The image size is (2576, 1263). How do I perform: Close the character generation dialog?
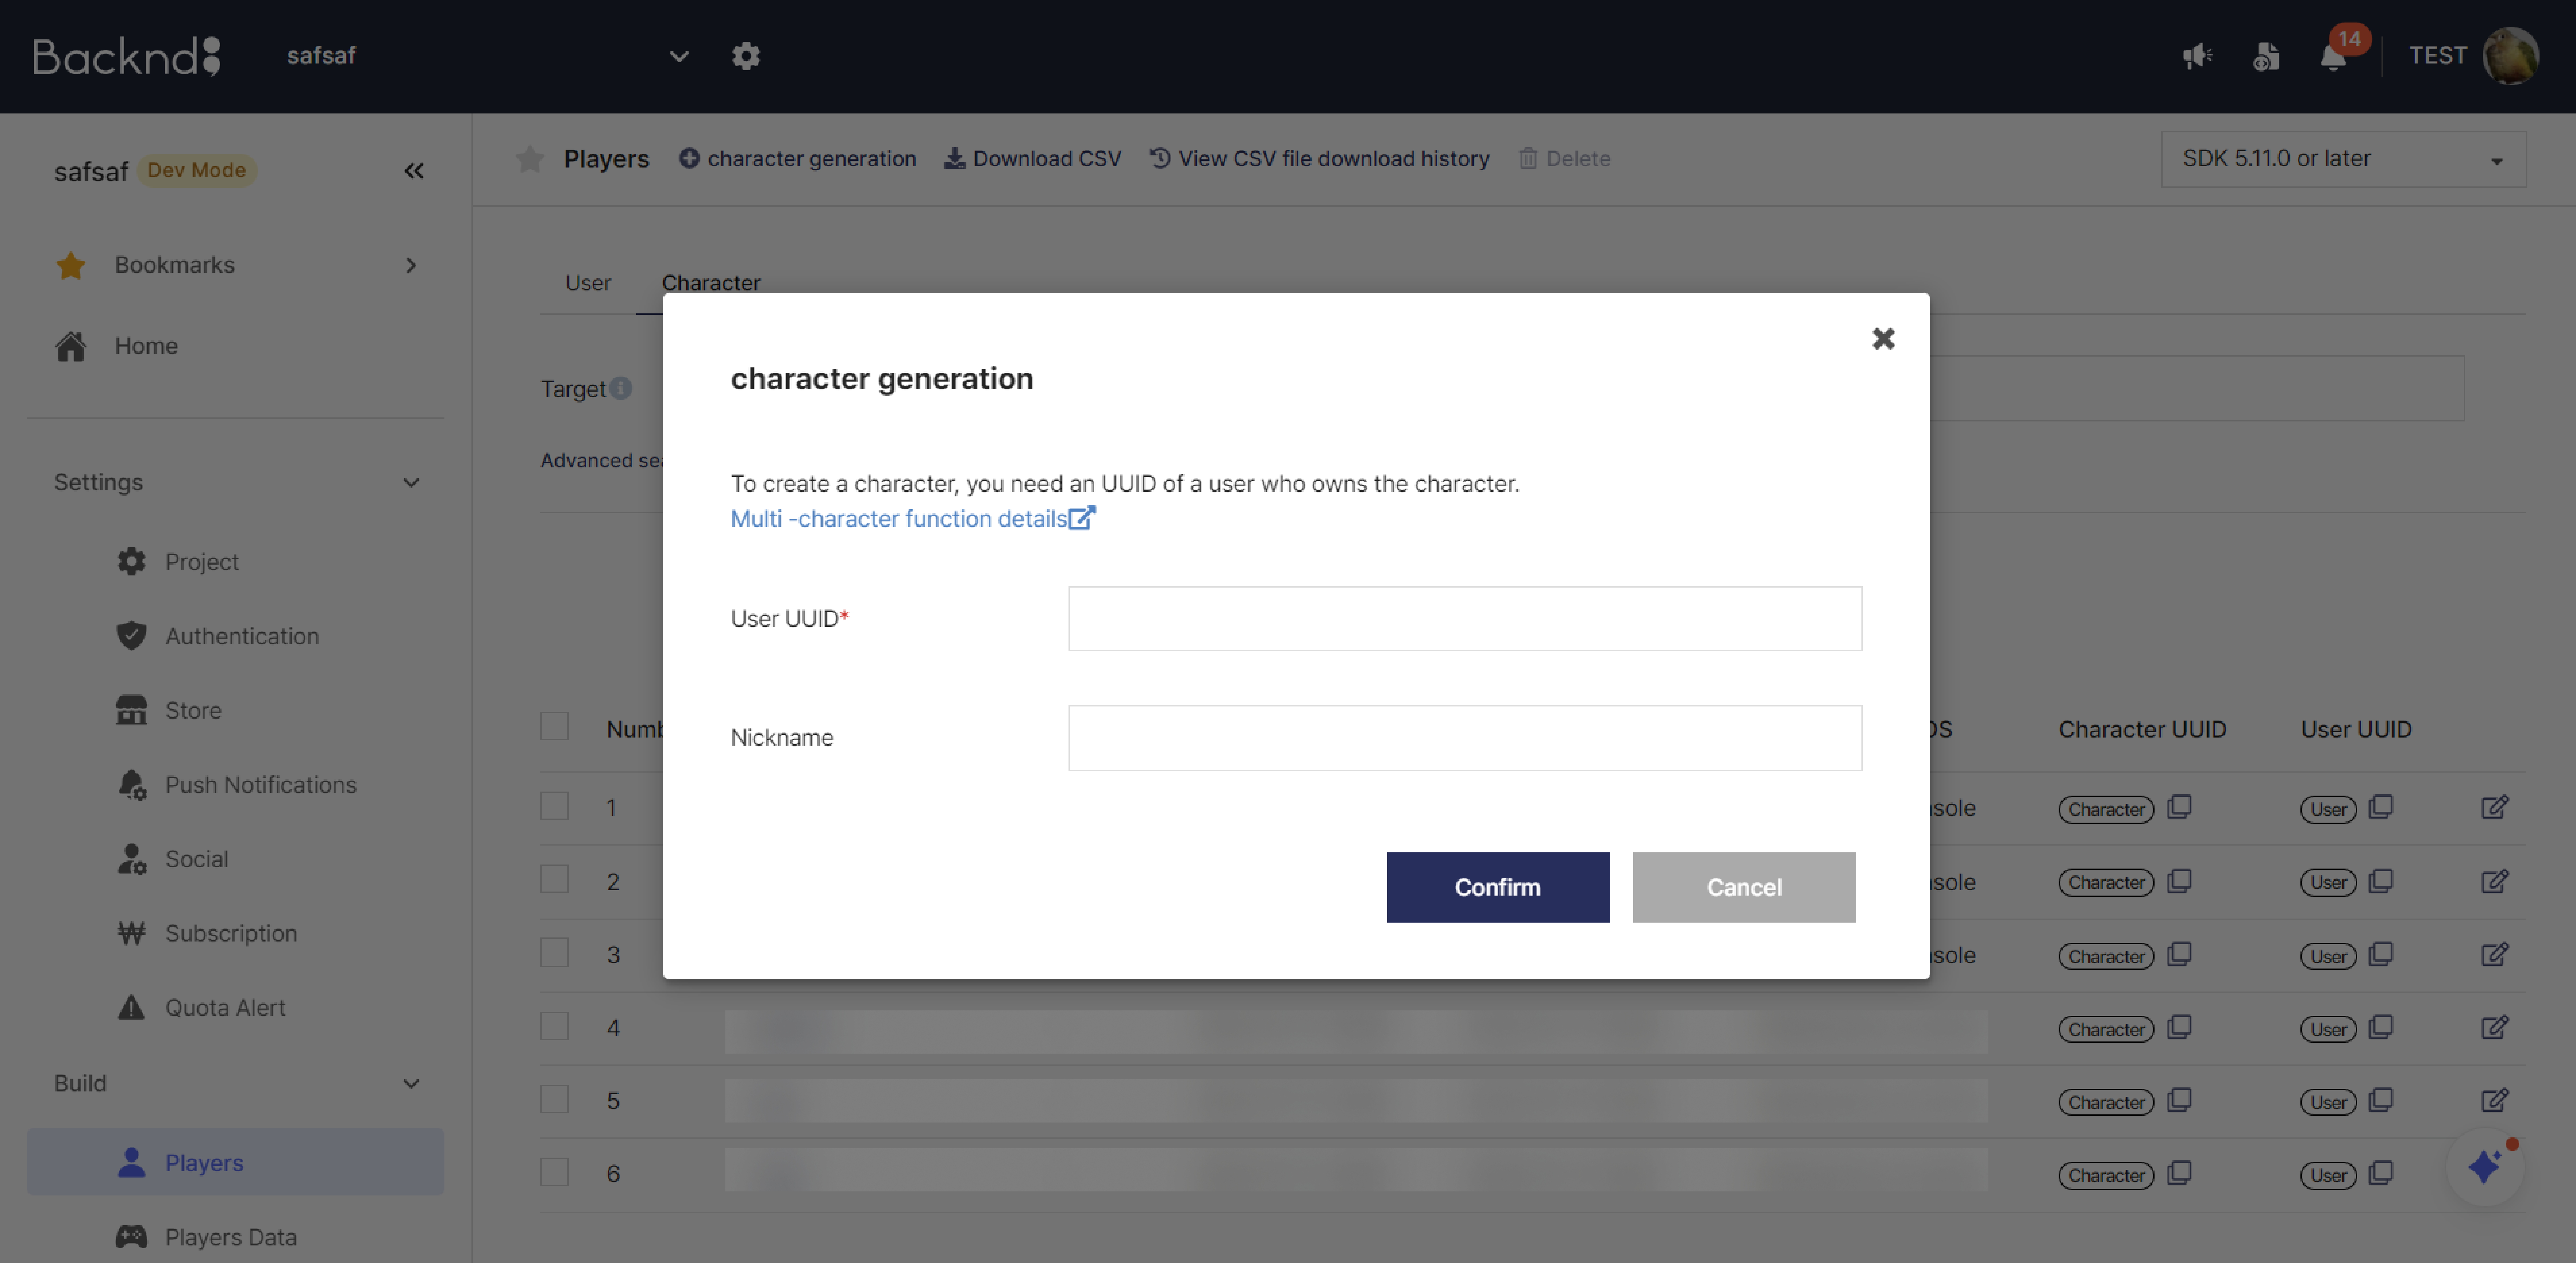tap(1883, 339)
